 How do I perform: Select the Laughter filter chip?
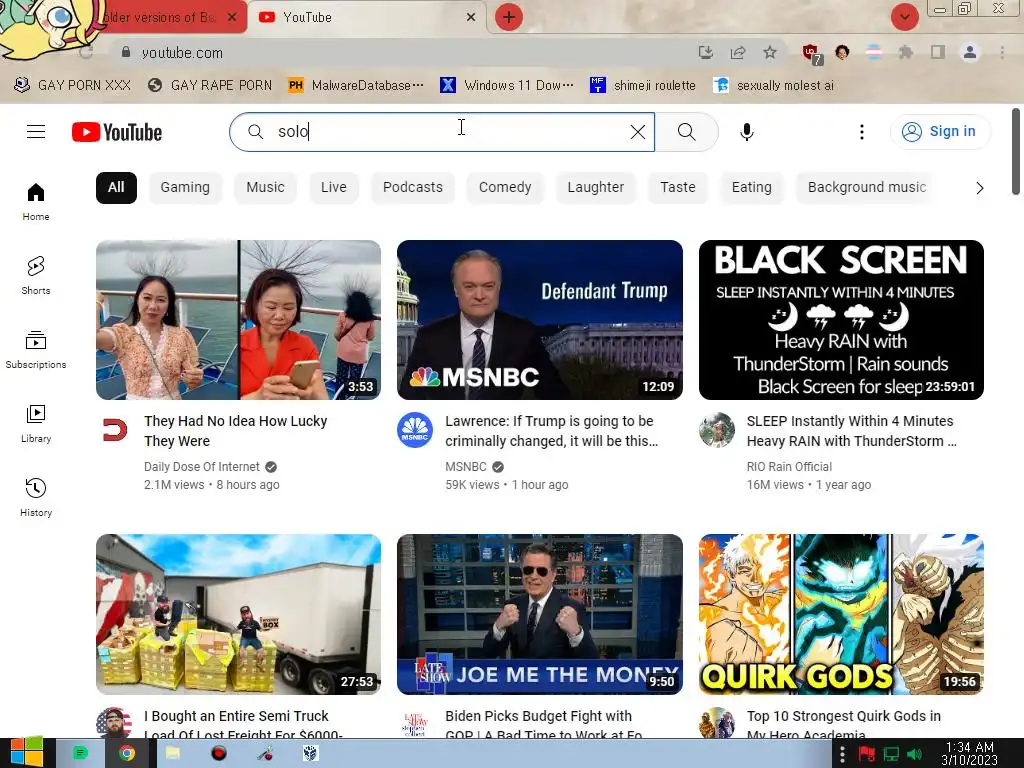point(596,187)
